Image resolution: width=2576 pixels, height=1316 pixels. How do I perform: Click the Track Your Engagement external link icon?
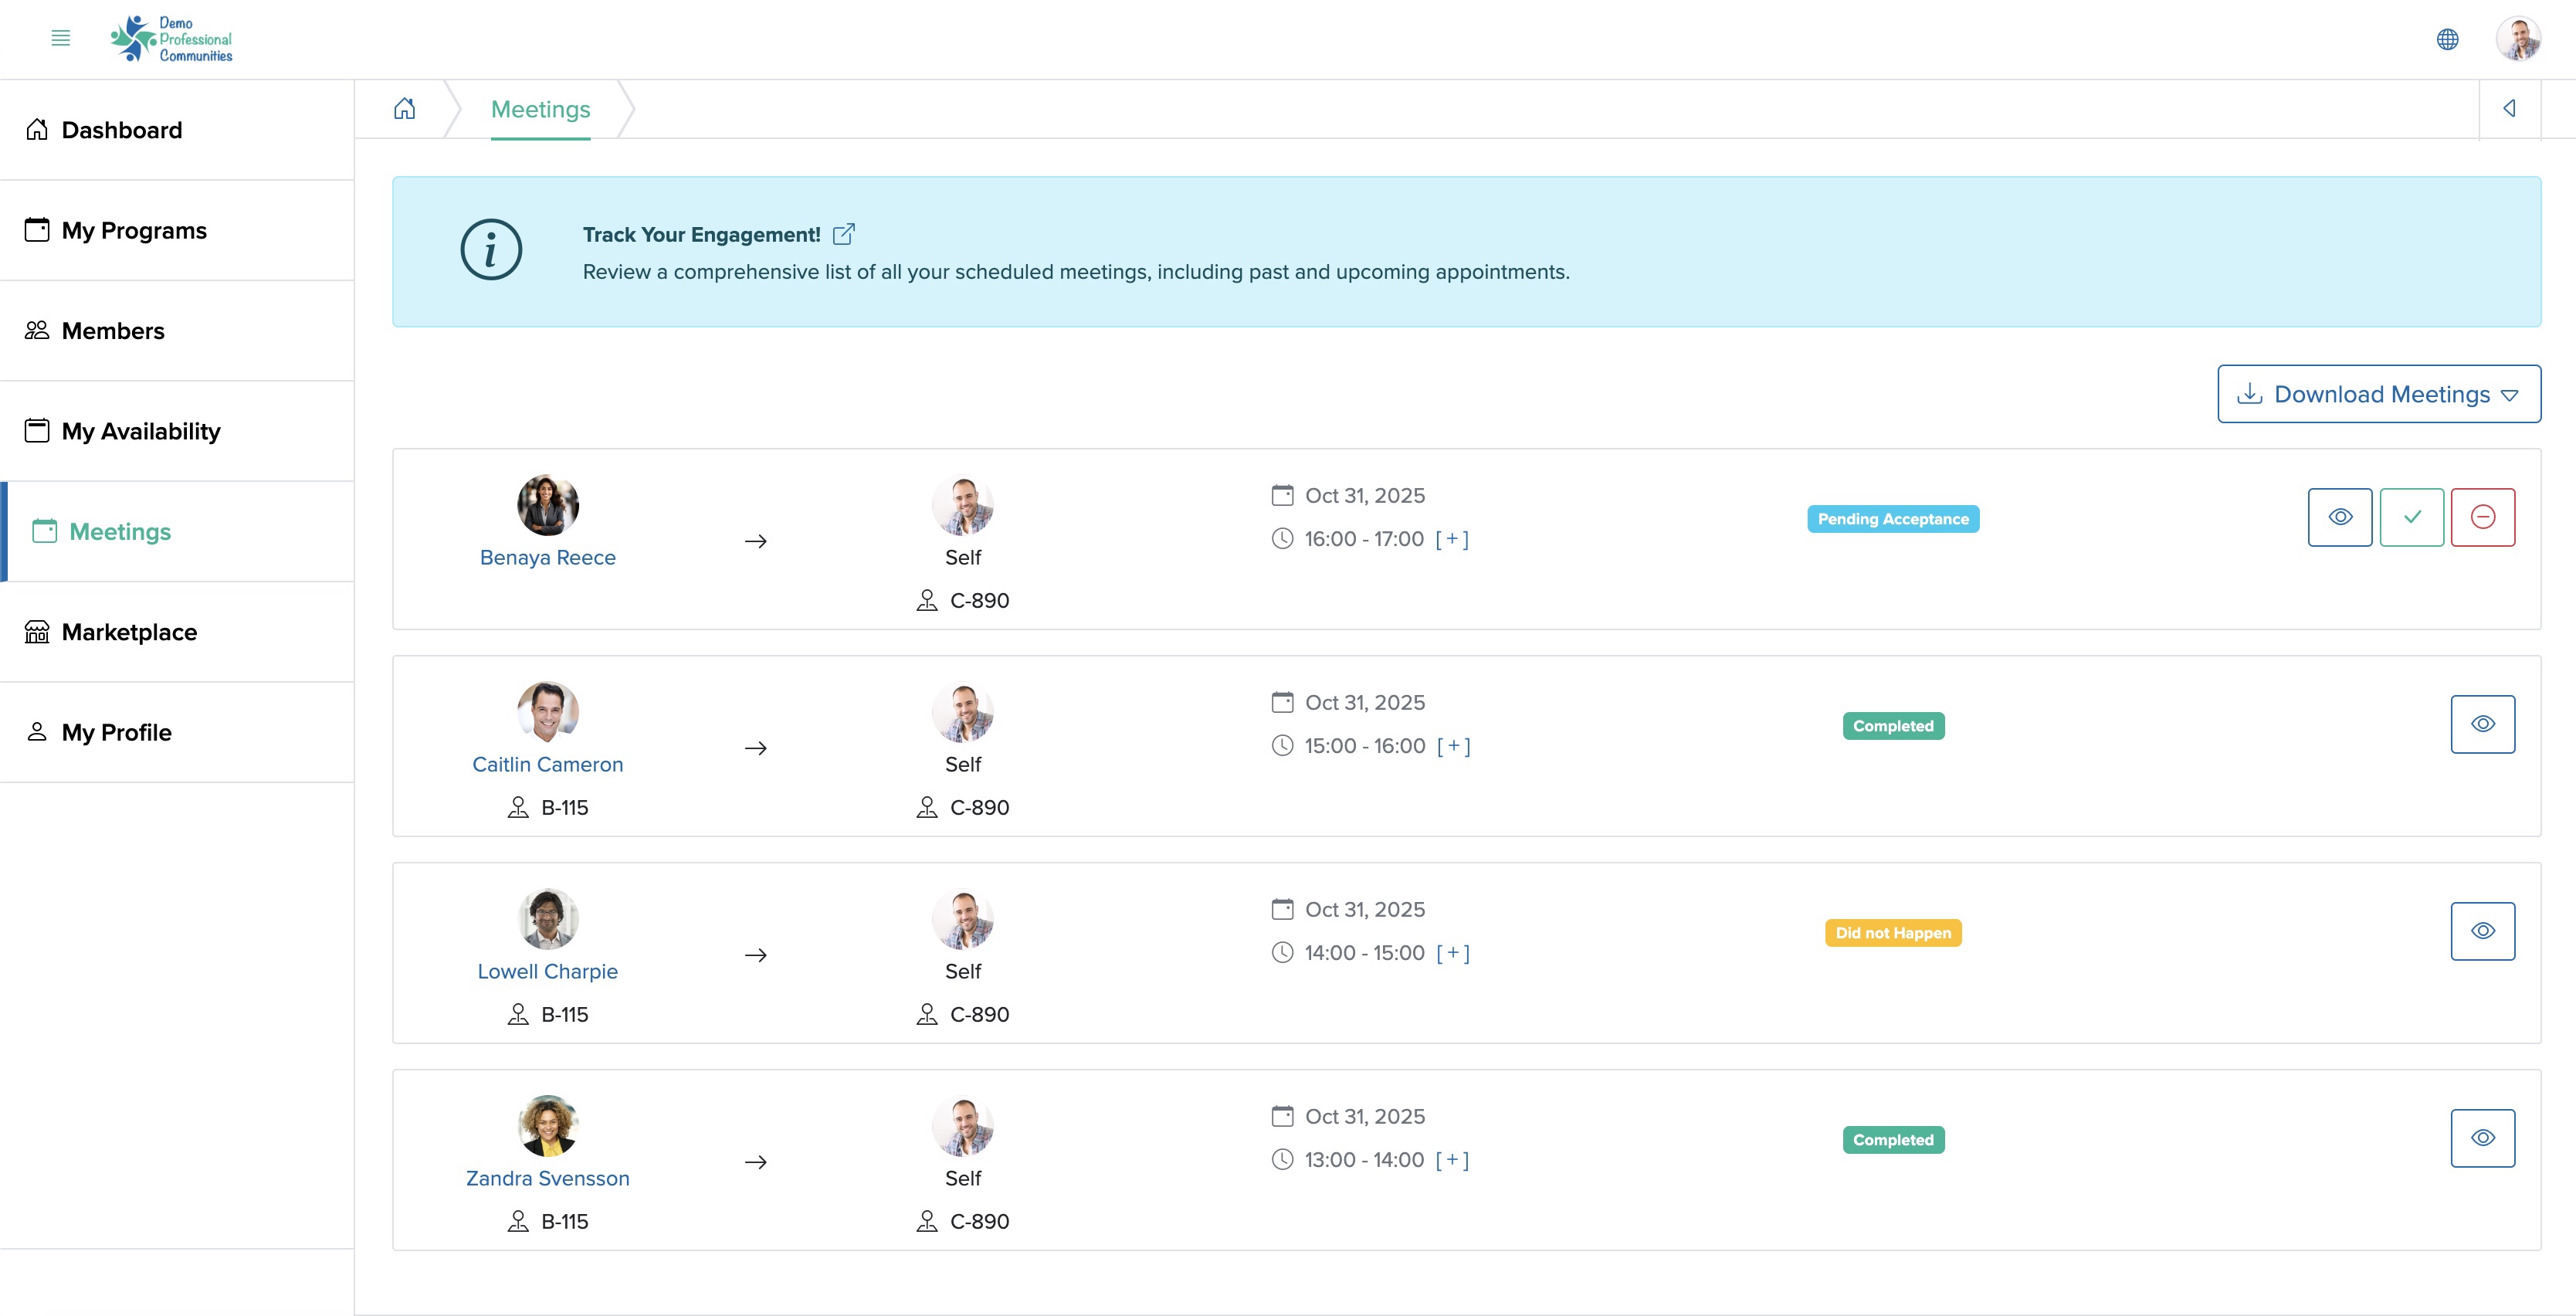coord(846,233)
